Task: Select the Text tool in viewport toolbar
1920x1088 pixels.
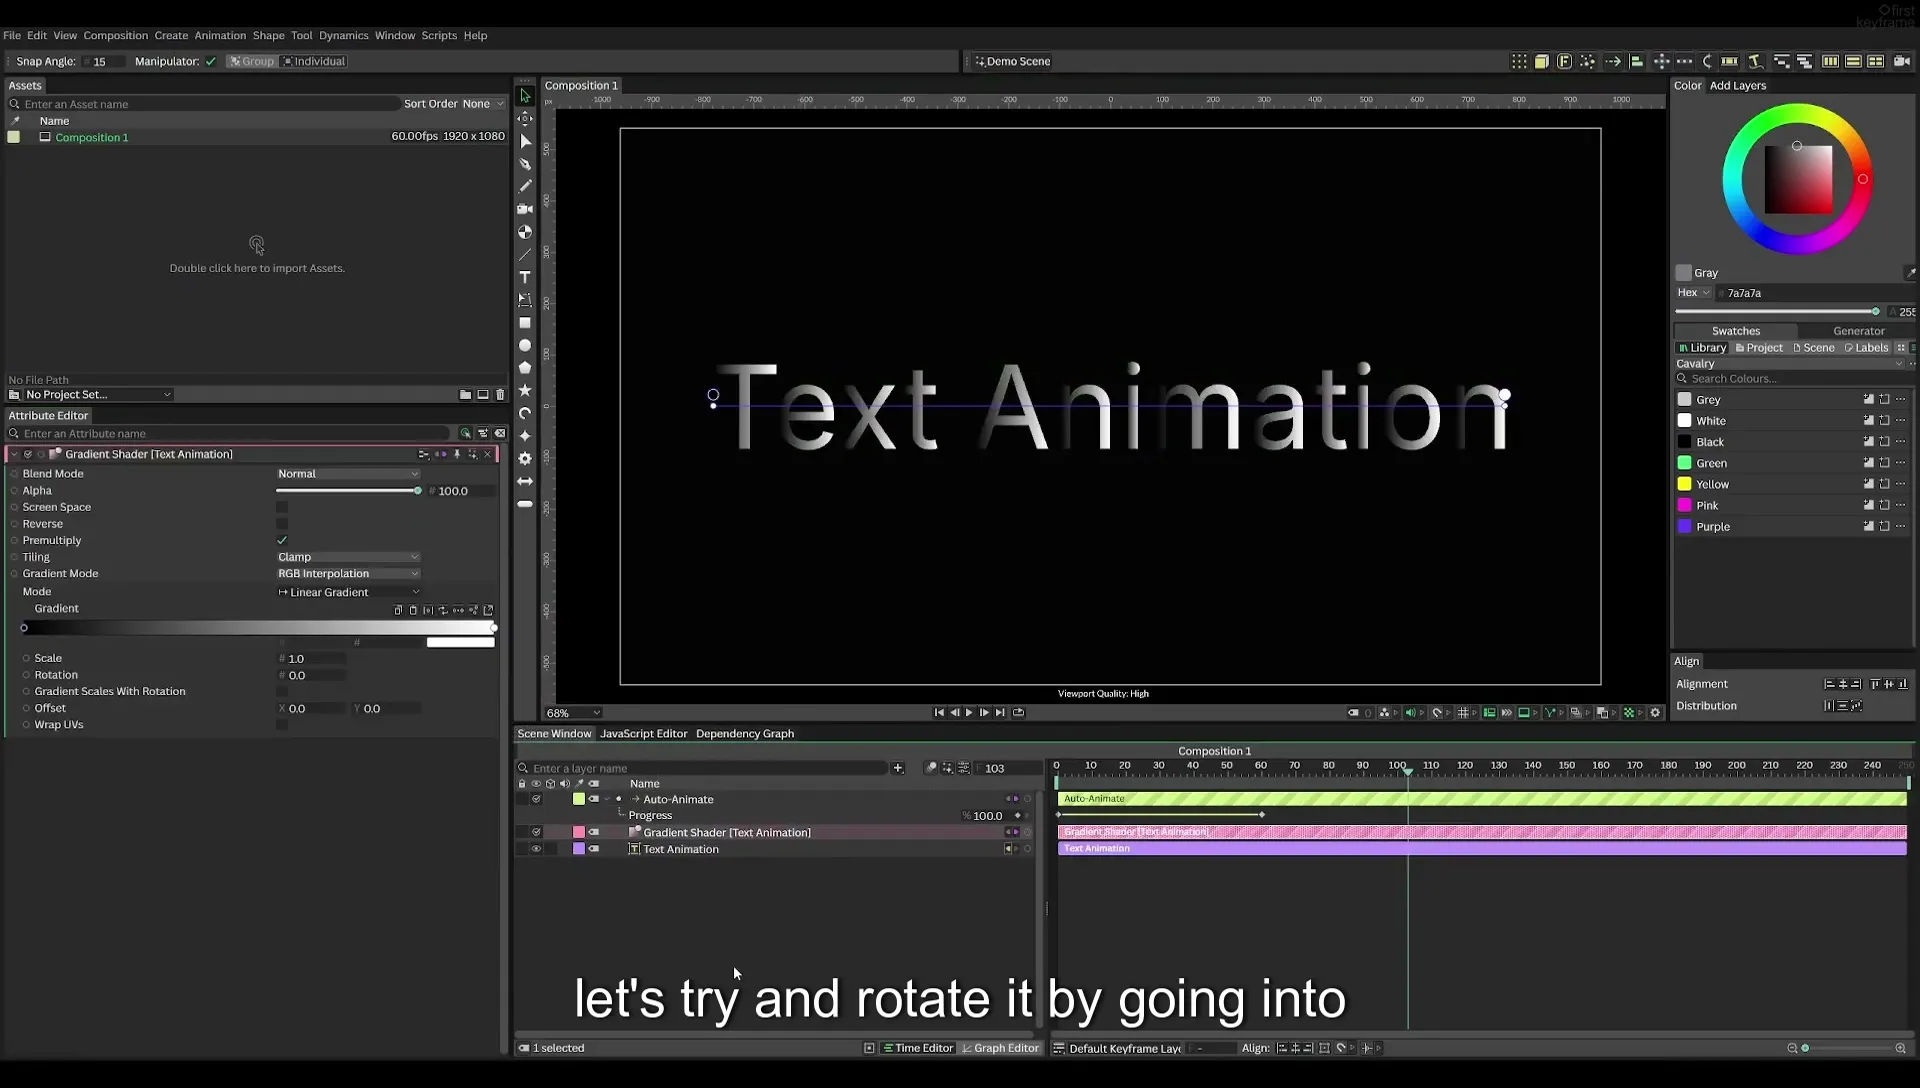Action: click(x=525, y=277)
